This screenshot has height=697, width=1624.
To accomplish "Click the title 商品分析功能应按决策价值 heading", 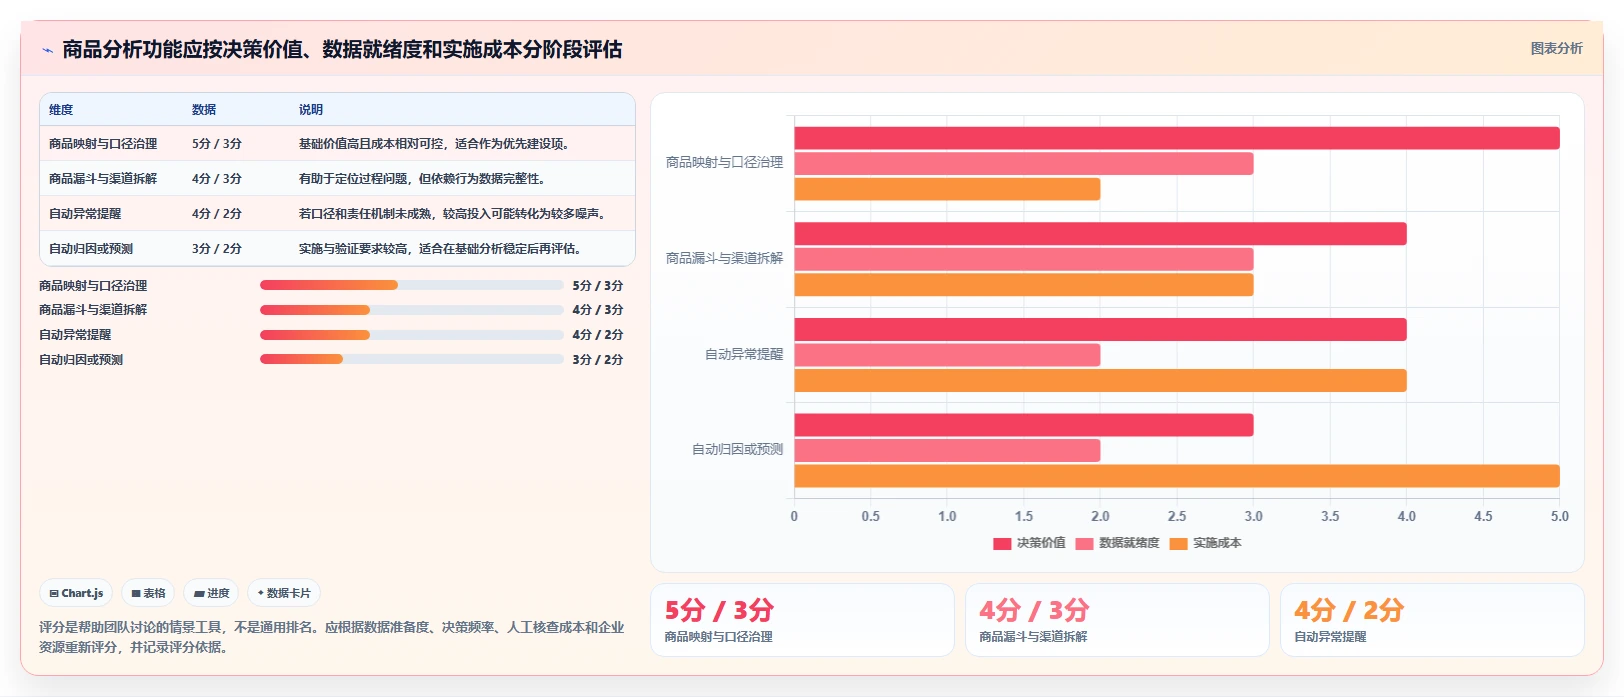I will click(342, 49).
